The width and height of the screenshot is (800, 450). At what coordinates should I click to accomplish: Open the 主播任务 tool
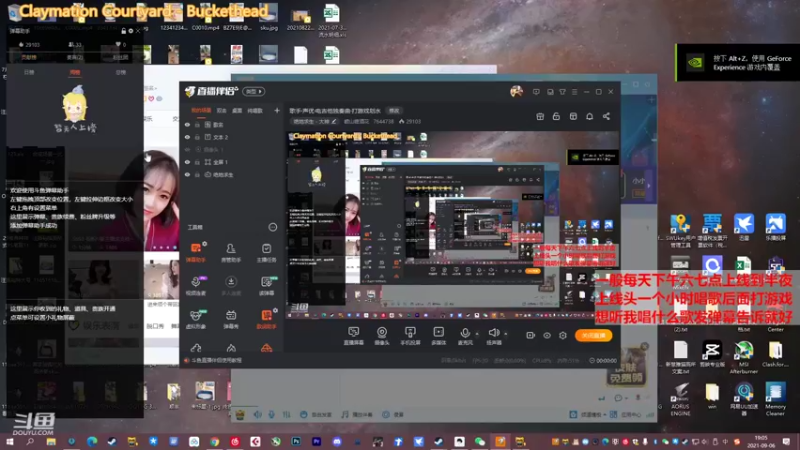click(266, 252)
